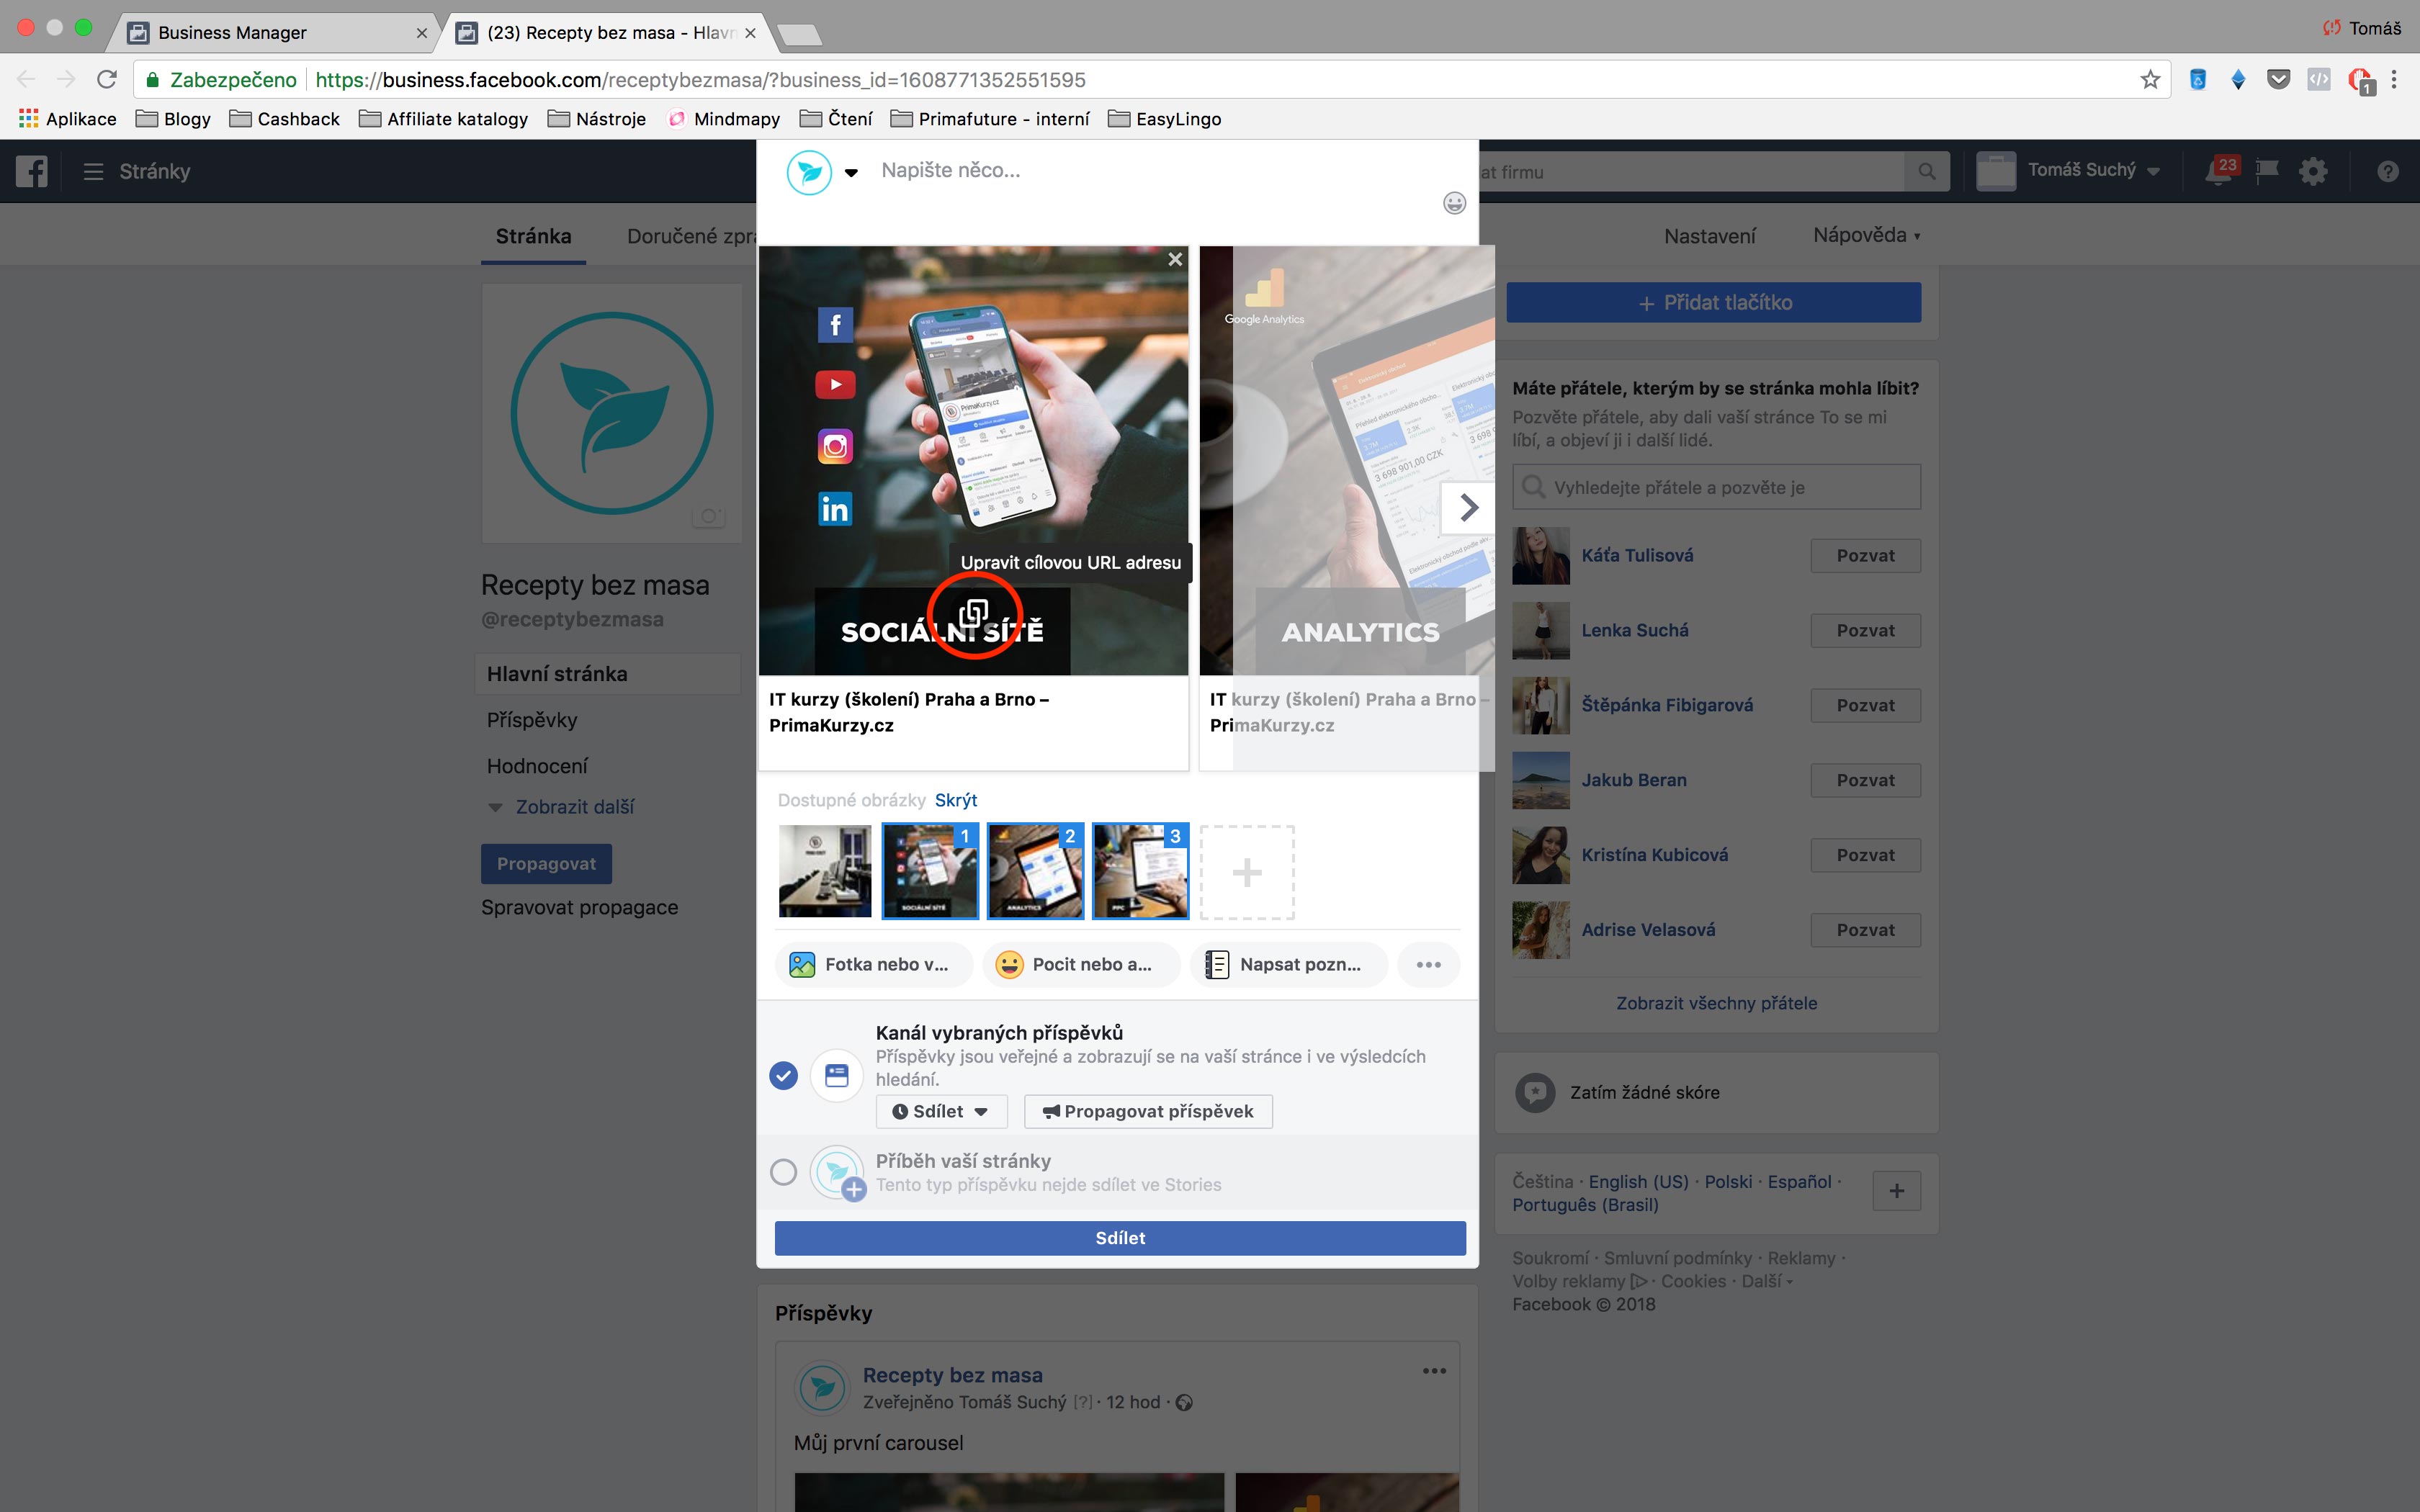The width and height of the screenshot is (2420, 1512).
Task: Open settings gear in top bar
Action: (x=2313, y=171)
